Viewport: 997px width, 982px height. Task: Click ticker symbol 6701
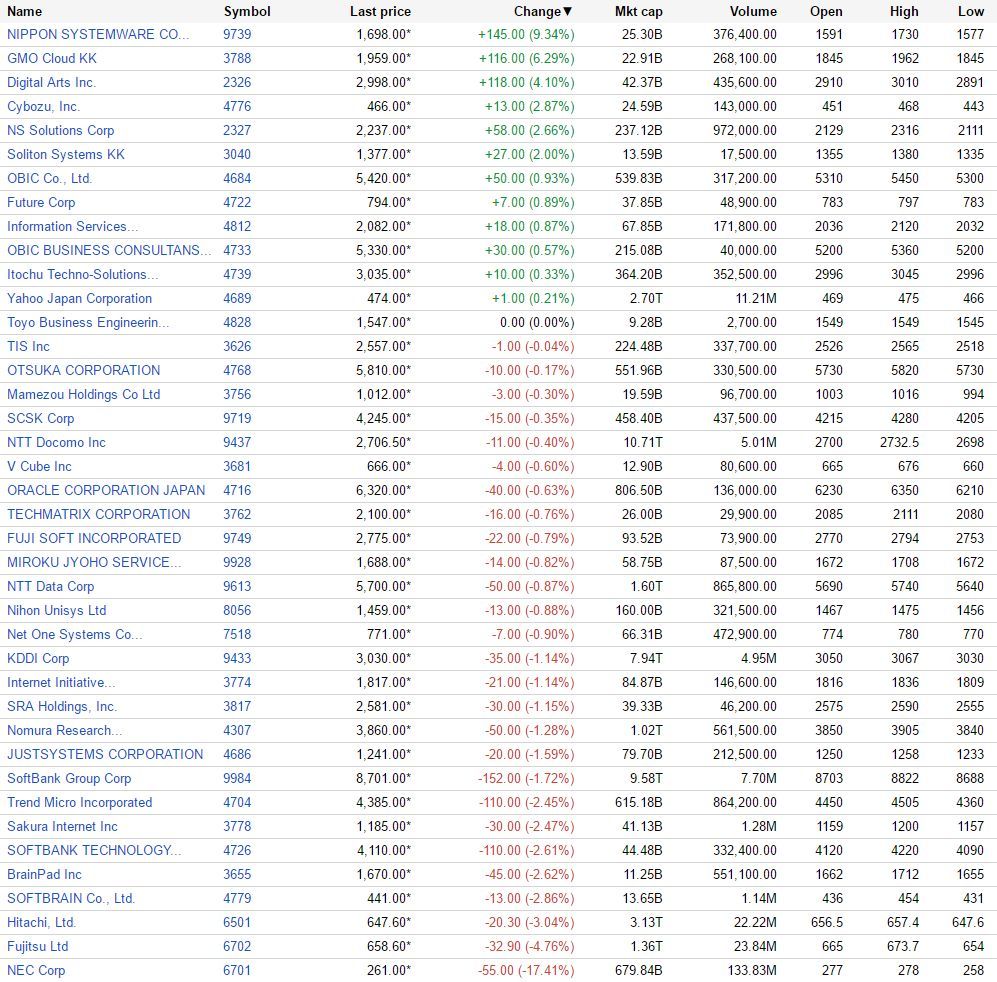point(237,971)
